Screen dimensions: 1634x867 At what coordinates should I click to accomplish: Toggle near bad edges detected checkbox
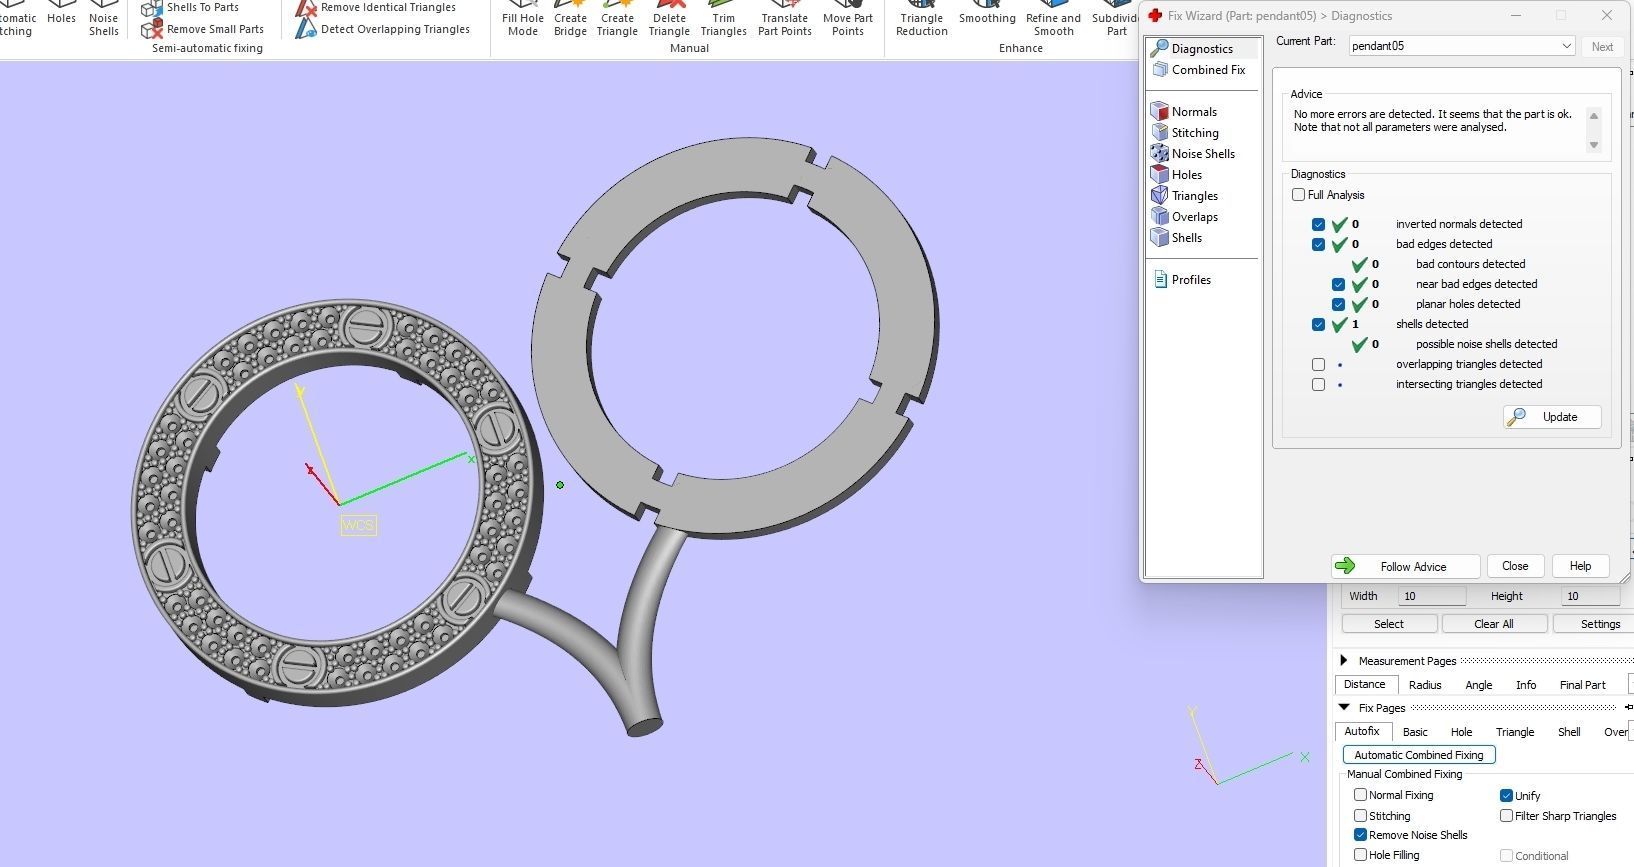[x=1338, y=284]
